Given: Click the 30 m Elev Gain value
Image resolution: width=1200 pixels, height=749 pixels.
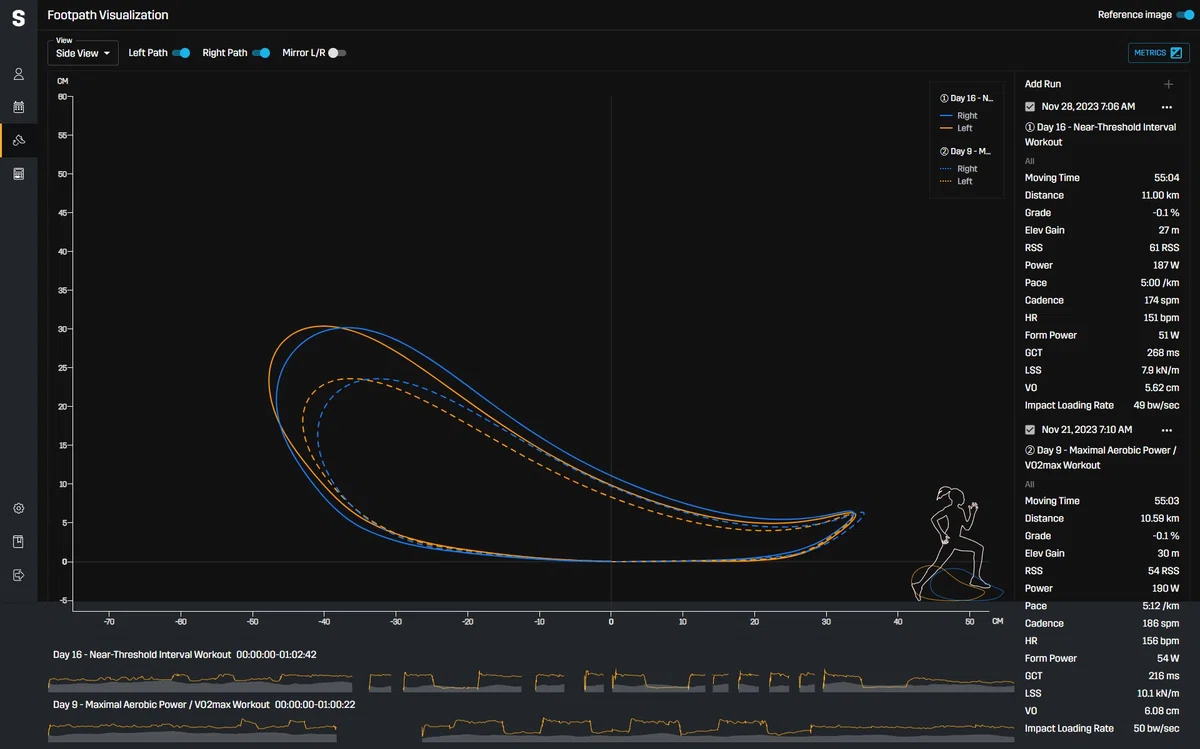Looking at the screenshot, I should point(1169,553).
